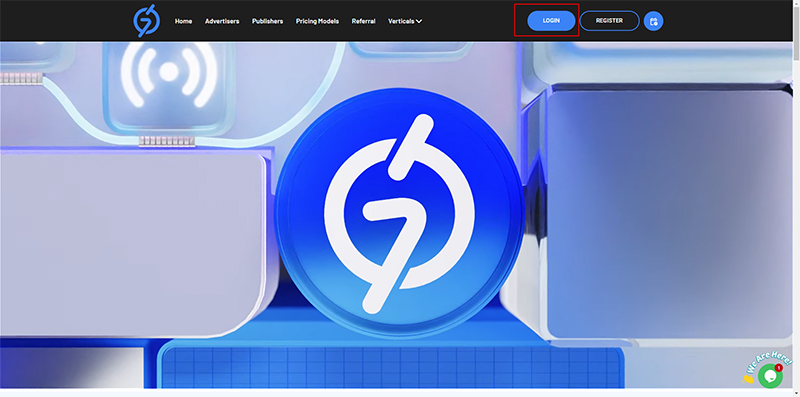Click the REGISTER button
The height and width of the screenshot is (397, 800).
(609, 21)
